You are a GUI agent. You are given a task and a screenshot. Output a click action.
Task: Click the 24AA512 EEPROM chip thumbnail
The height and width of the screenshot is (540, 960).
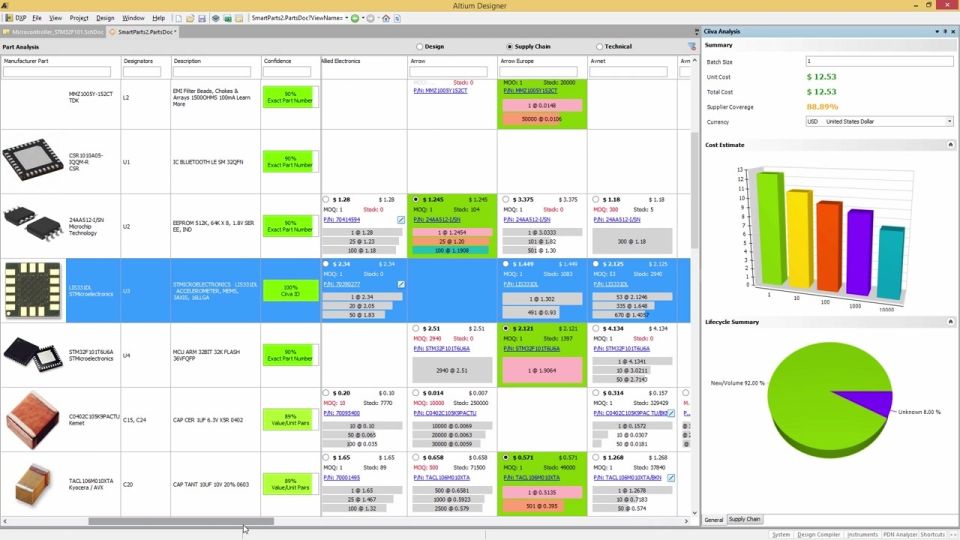32,224
